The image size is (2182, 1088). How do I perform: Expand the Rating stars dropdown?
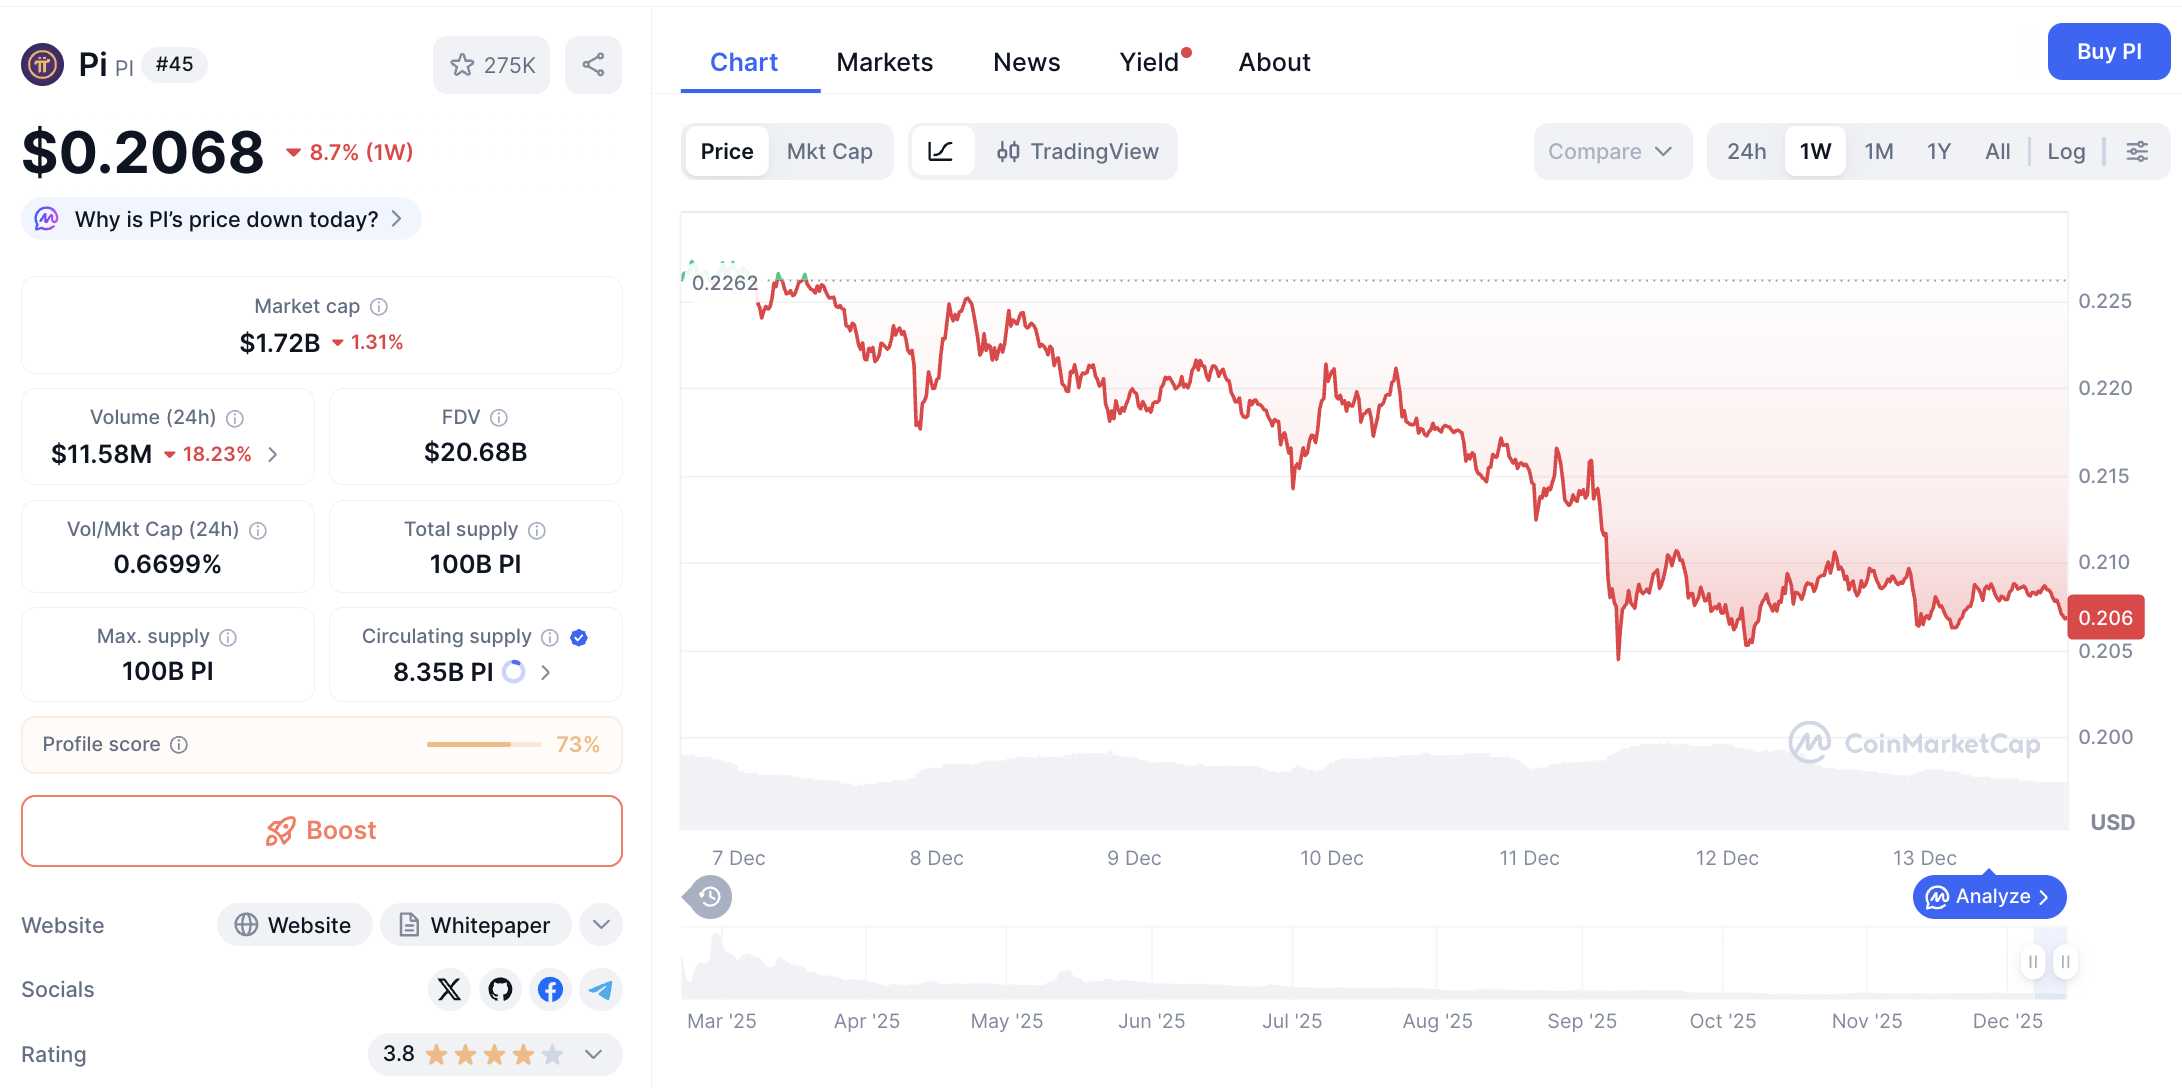point(591,1054)
